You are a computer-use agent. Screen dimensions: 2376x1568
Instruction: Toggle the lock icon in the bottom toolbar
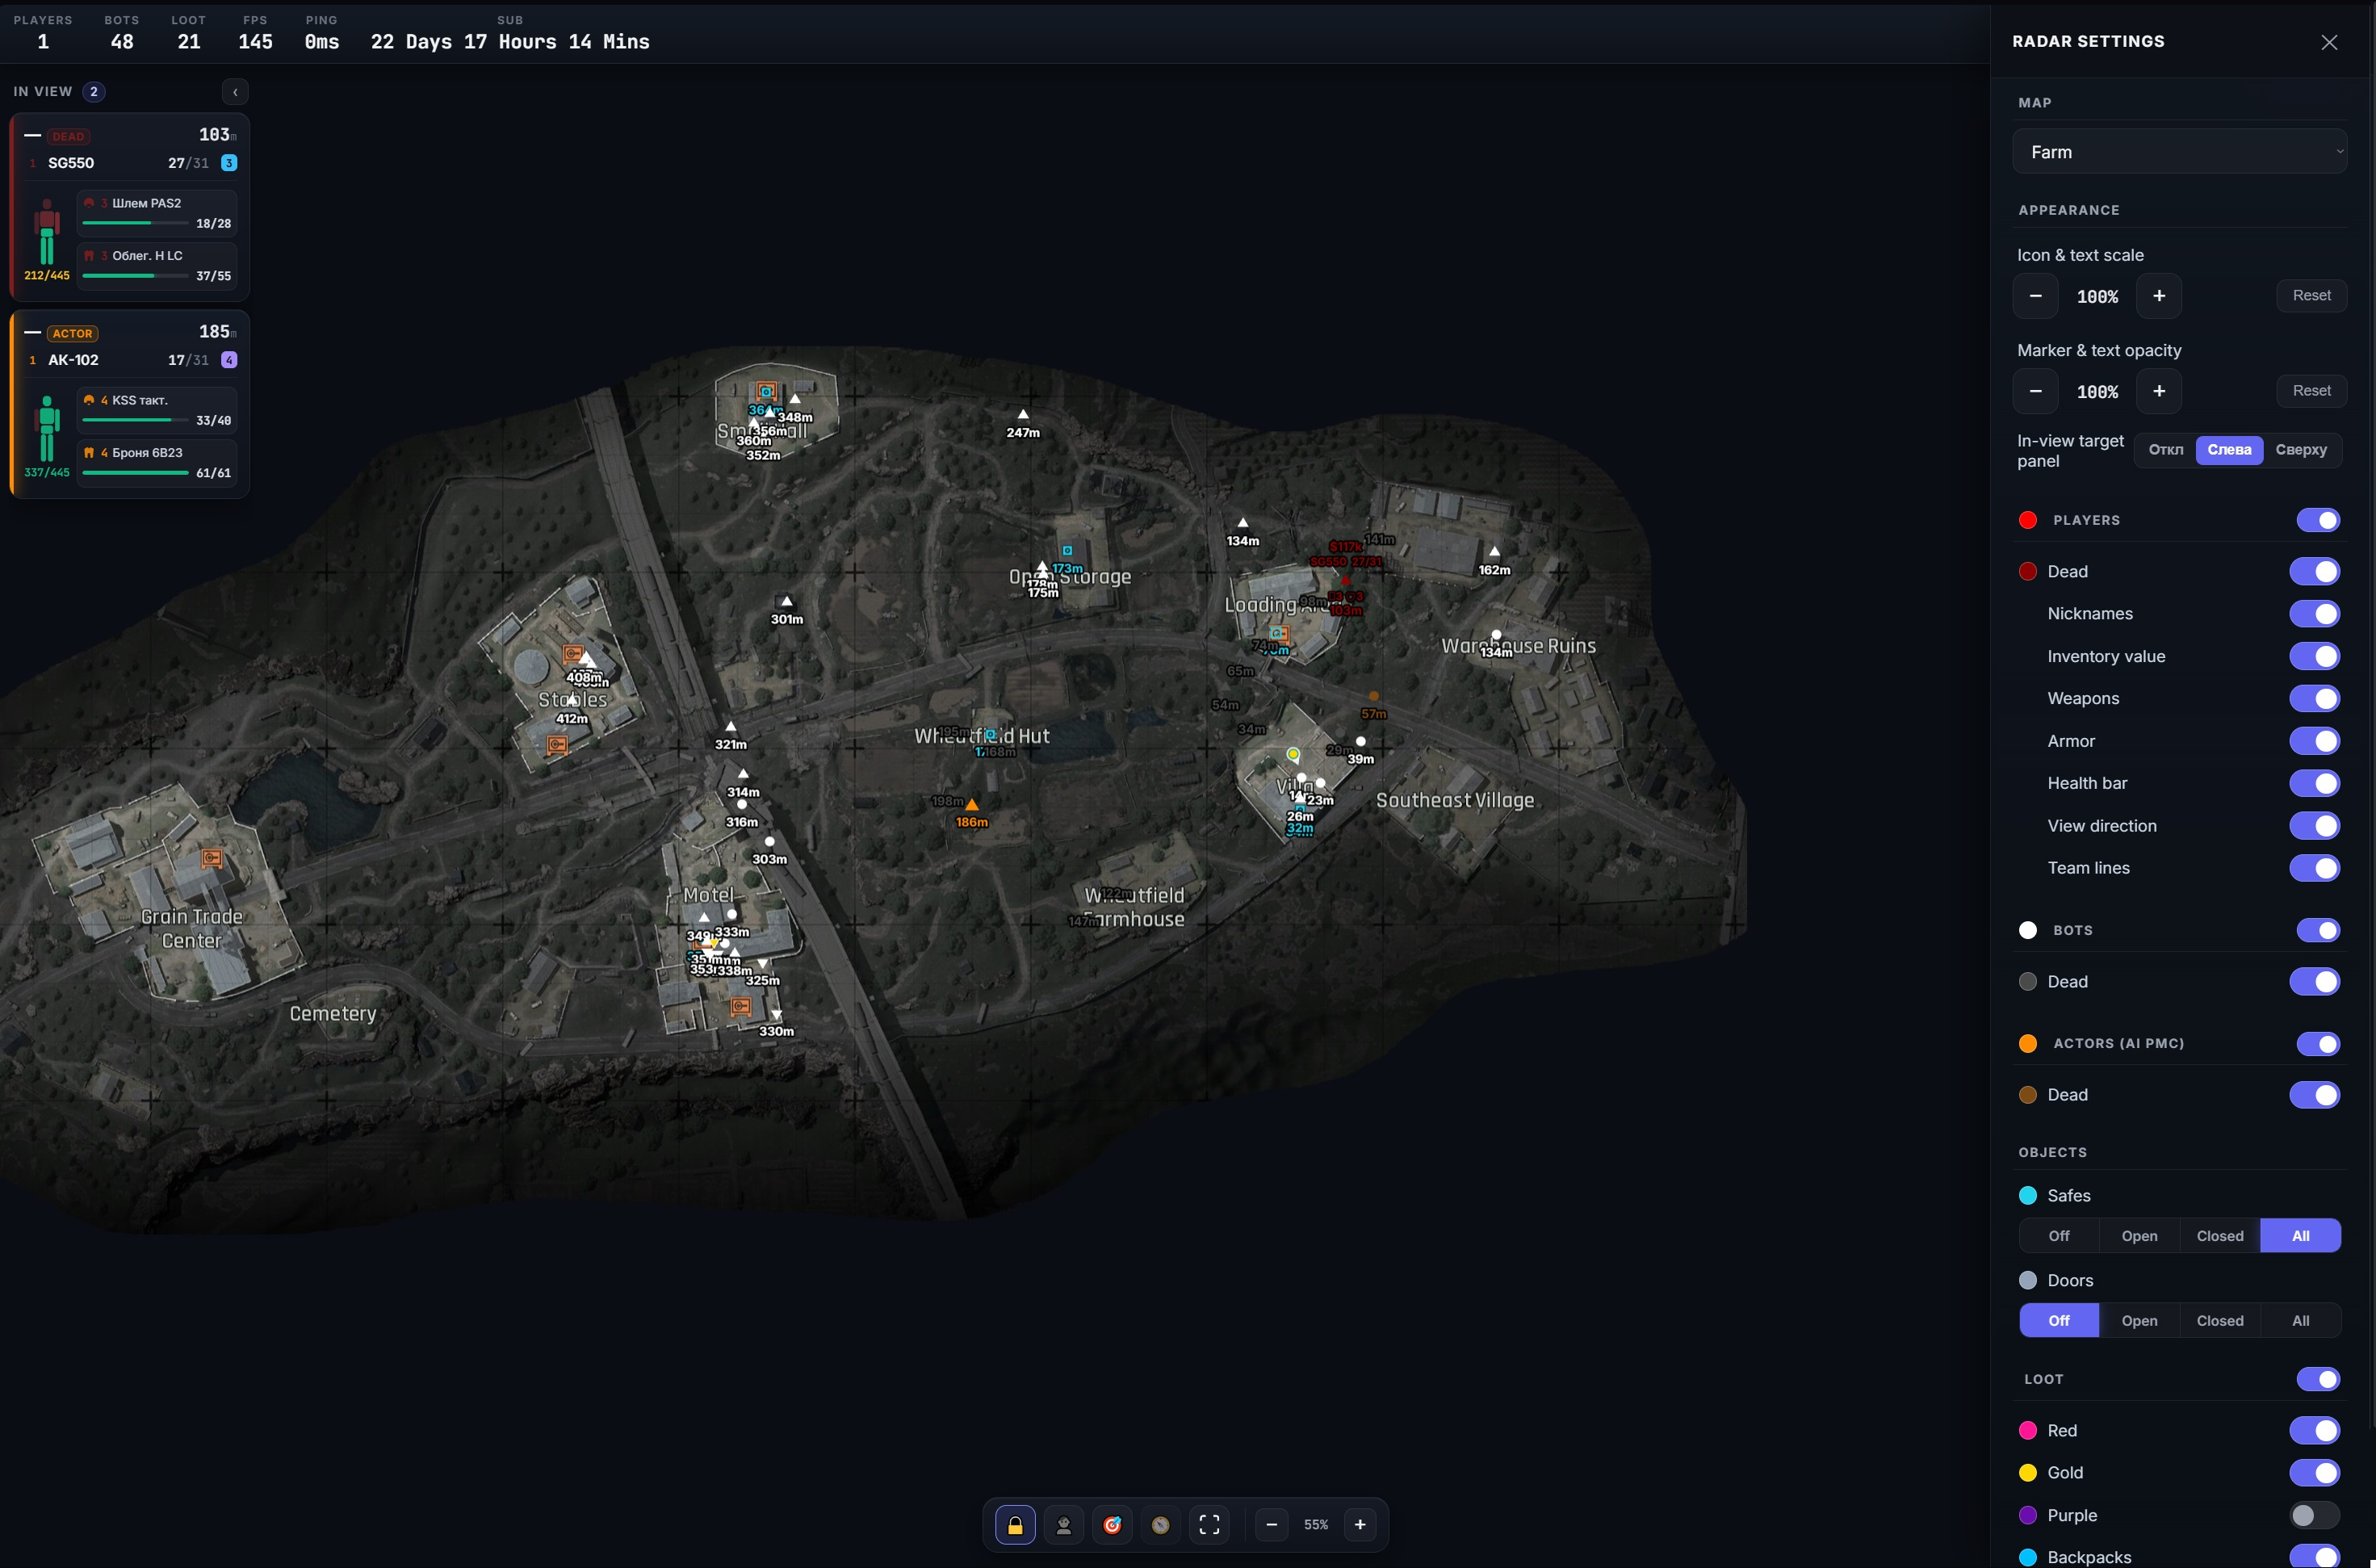click(1015, 1525)
